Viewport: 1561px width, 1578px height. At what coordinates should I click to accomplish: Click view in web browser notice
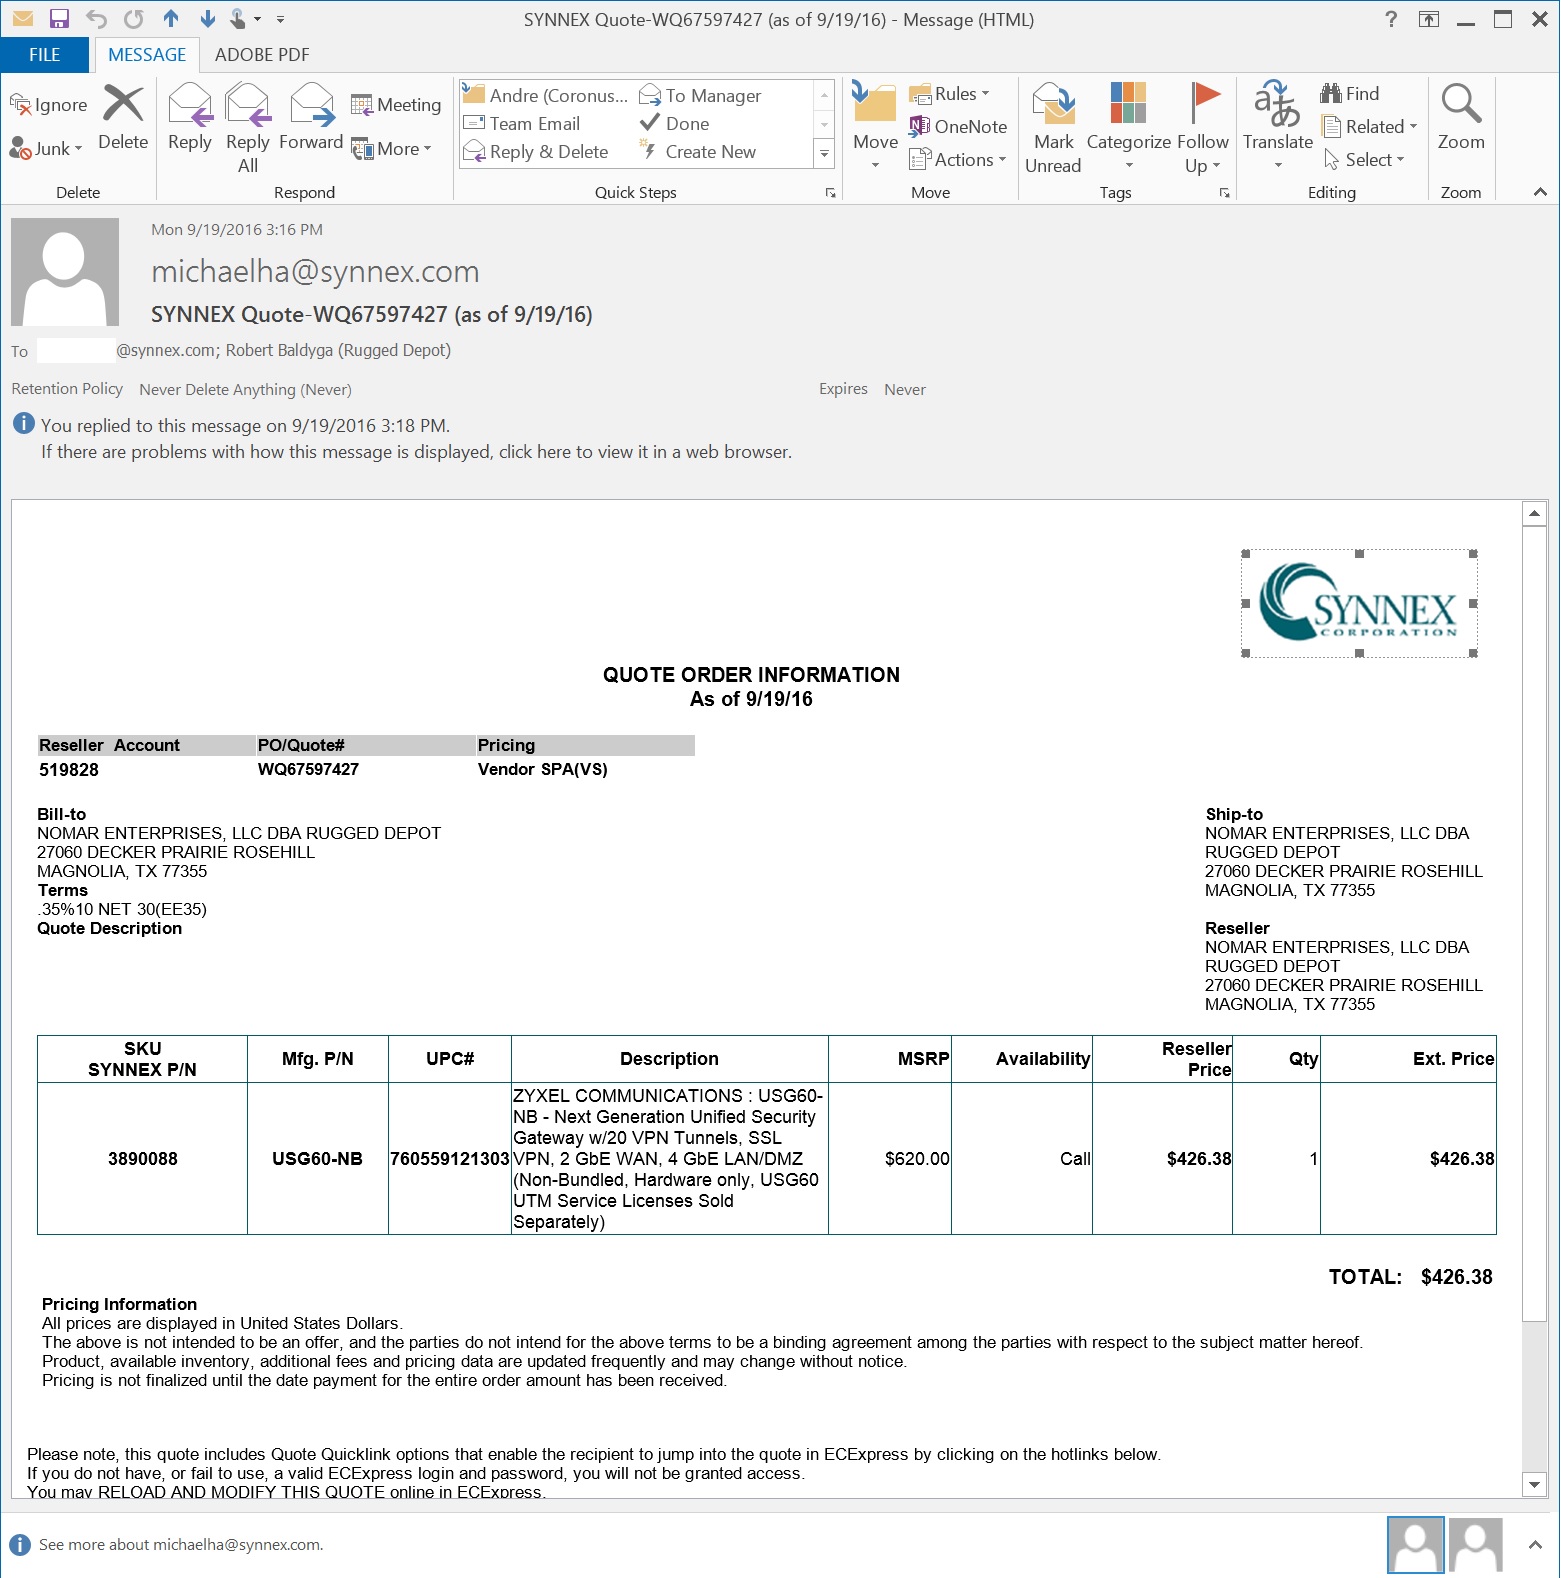416,452
